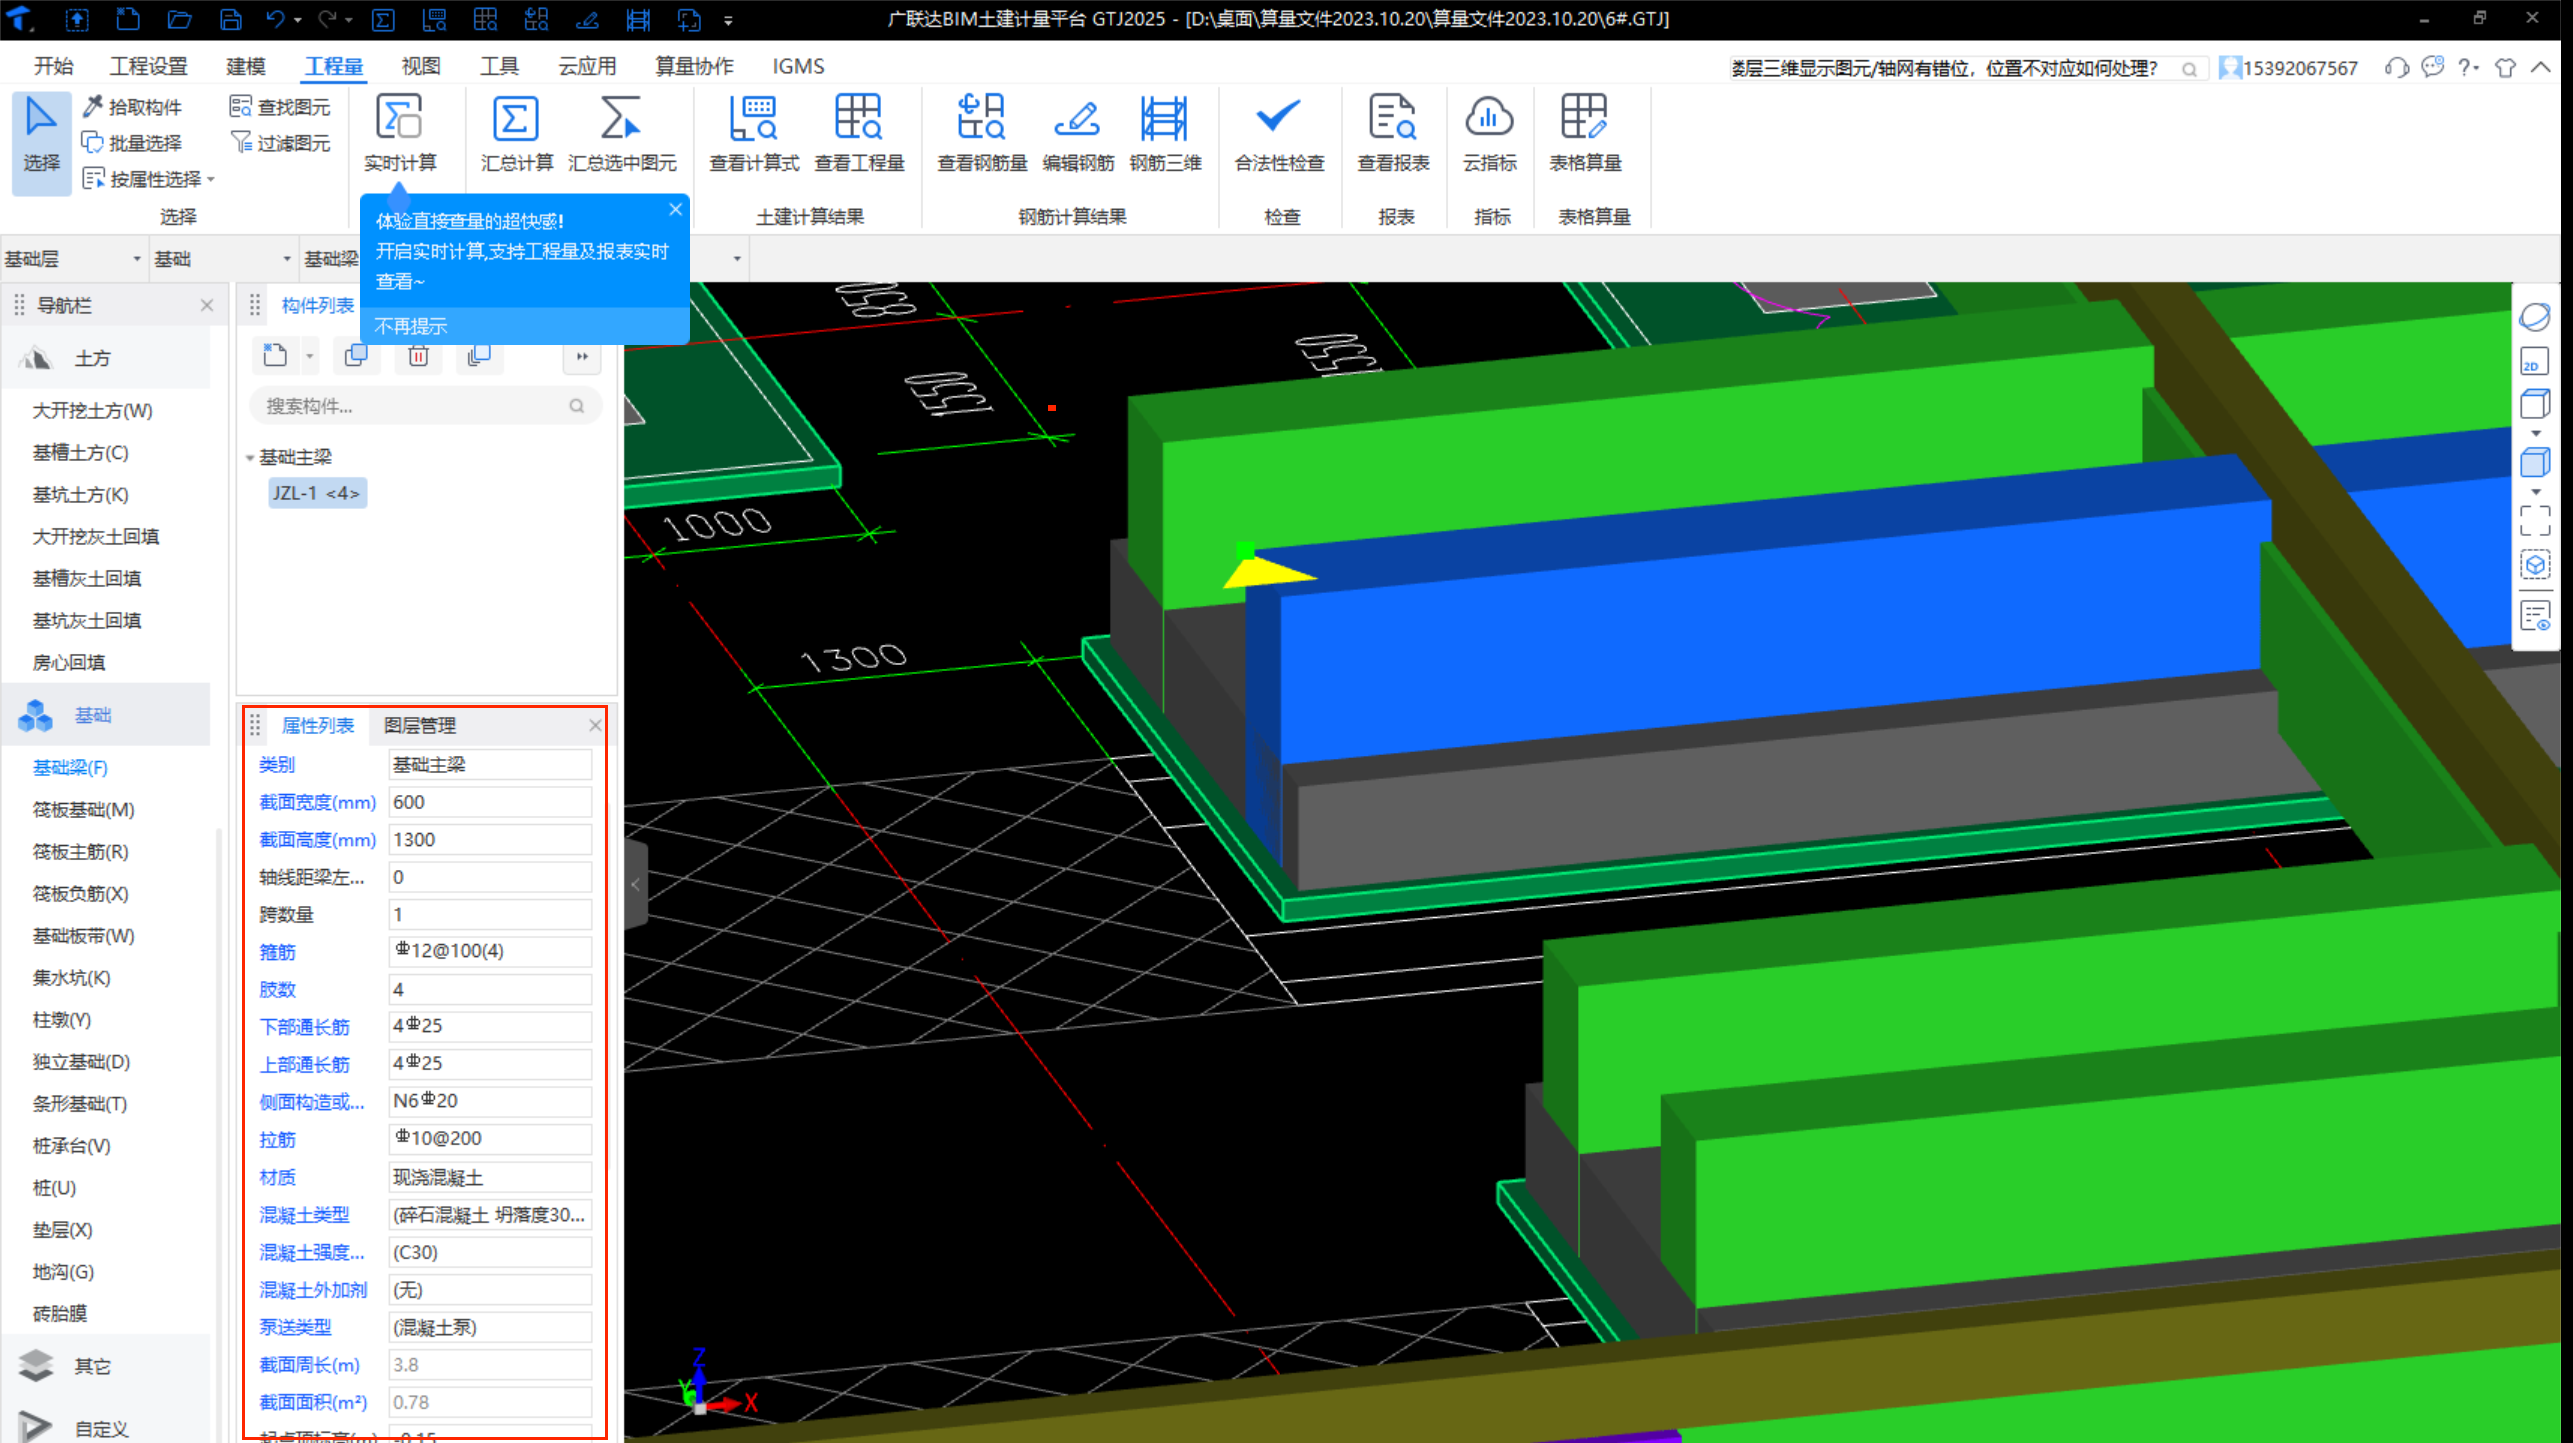This screenshot has height=1443, width=2573.
Task: Close the 属性列表 panel
Action: click(595, 725)
